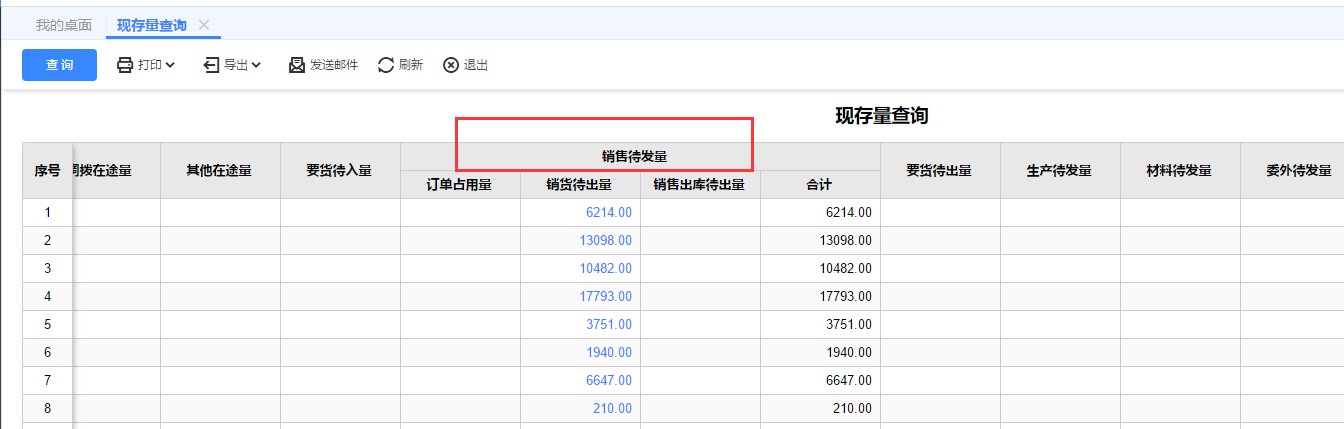
Task: Click the 退出 exit icon
Action: pos(451,65)
